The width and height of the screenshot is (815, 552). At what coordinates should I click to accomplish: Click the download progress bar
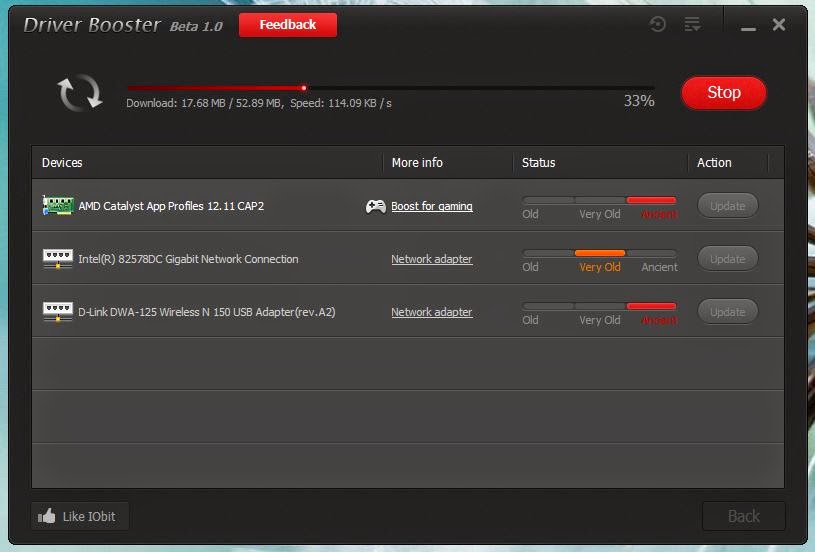coord(390,88)
